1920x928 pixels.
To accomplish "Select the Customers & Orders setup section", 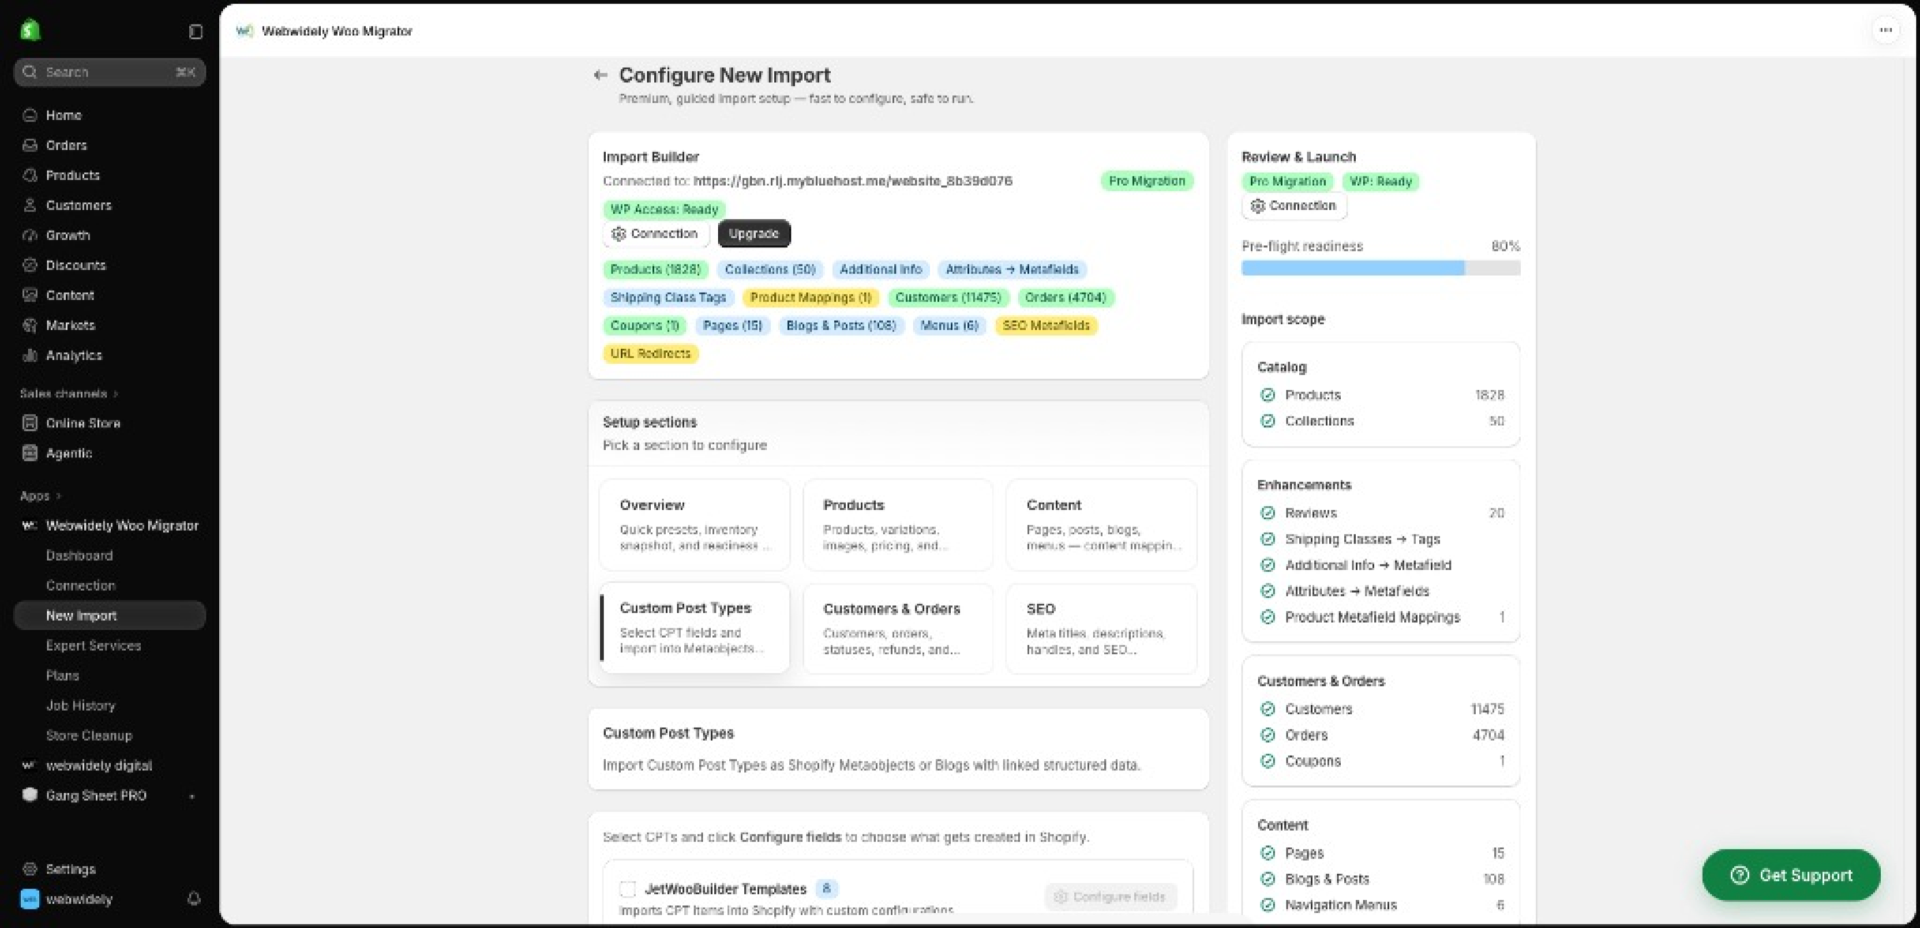I will coord(898,628).
